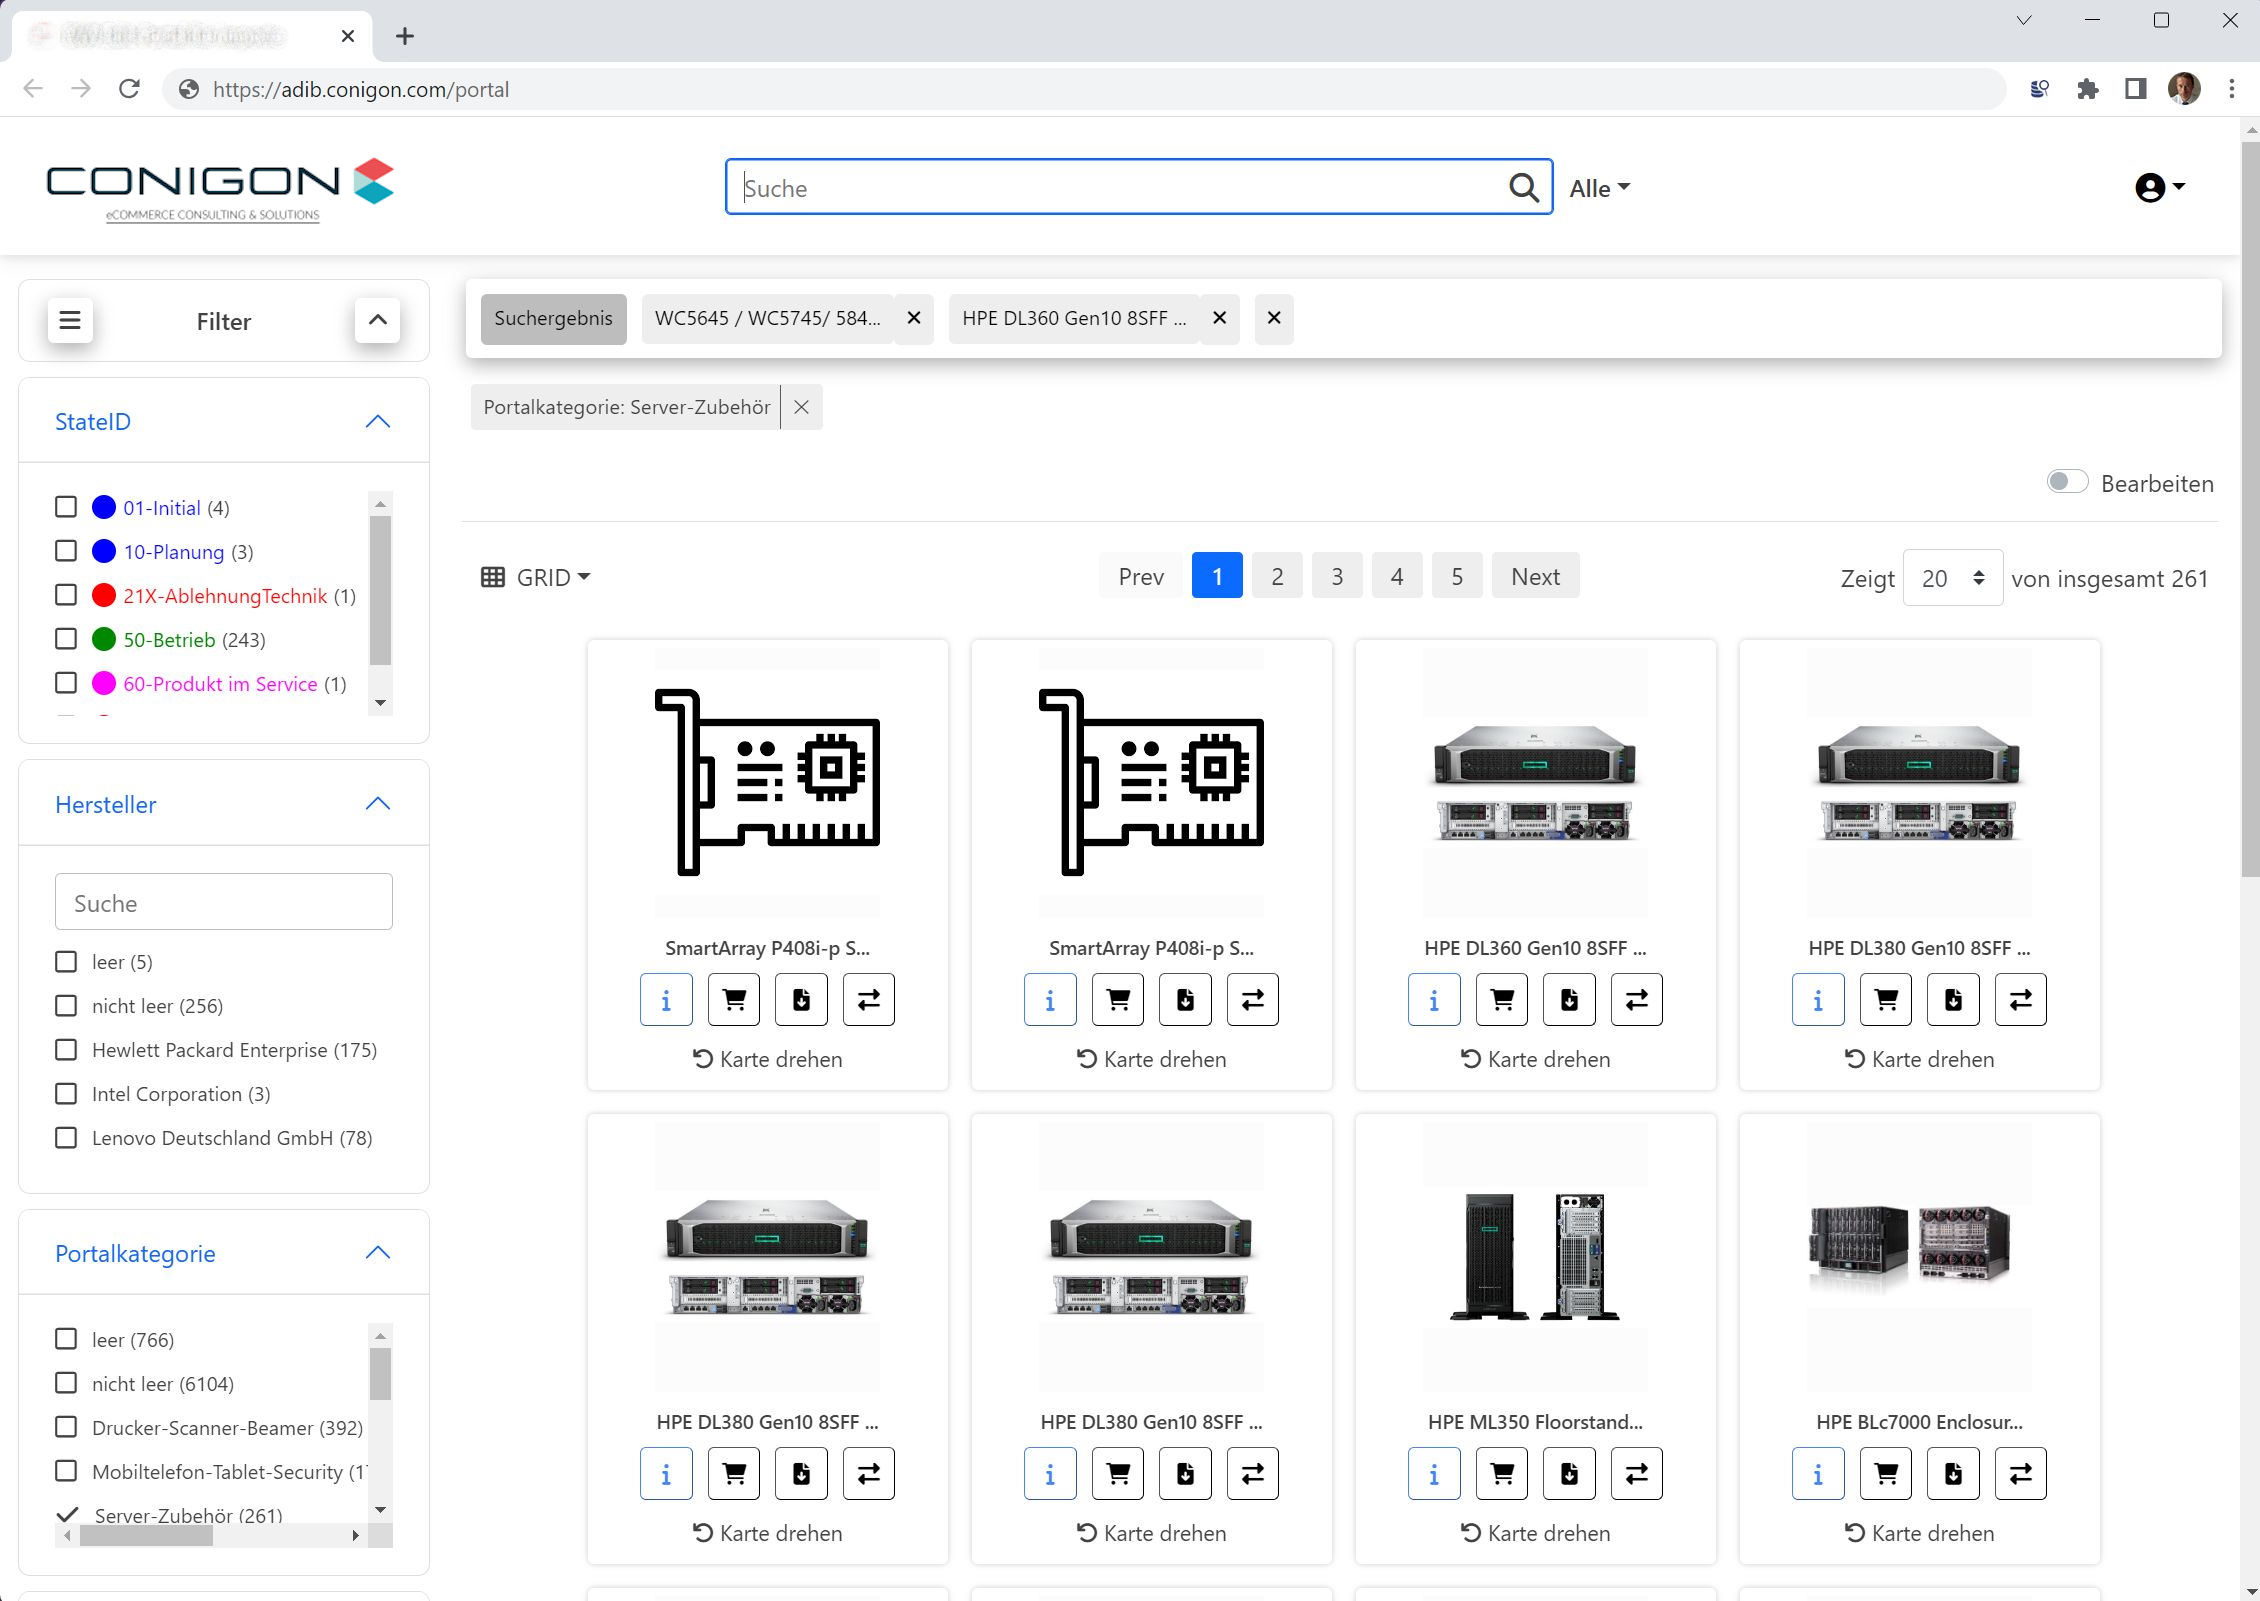The height and width of the screenshot is (1601, 2260).
Task: Open the GRID view dropdown
Action: click(537, 577)
